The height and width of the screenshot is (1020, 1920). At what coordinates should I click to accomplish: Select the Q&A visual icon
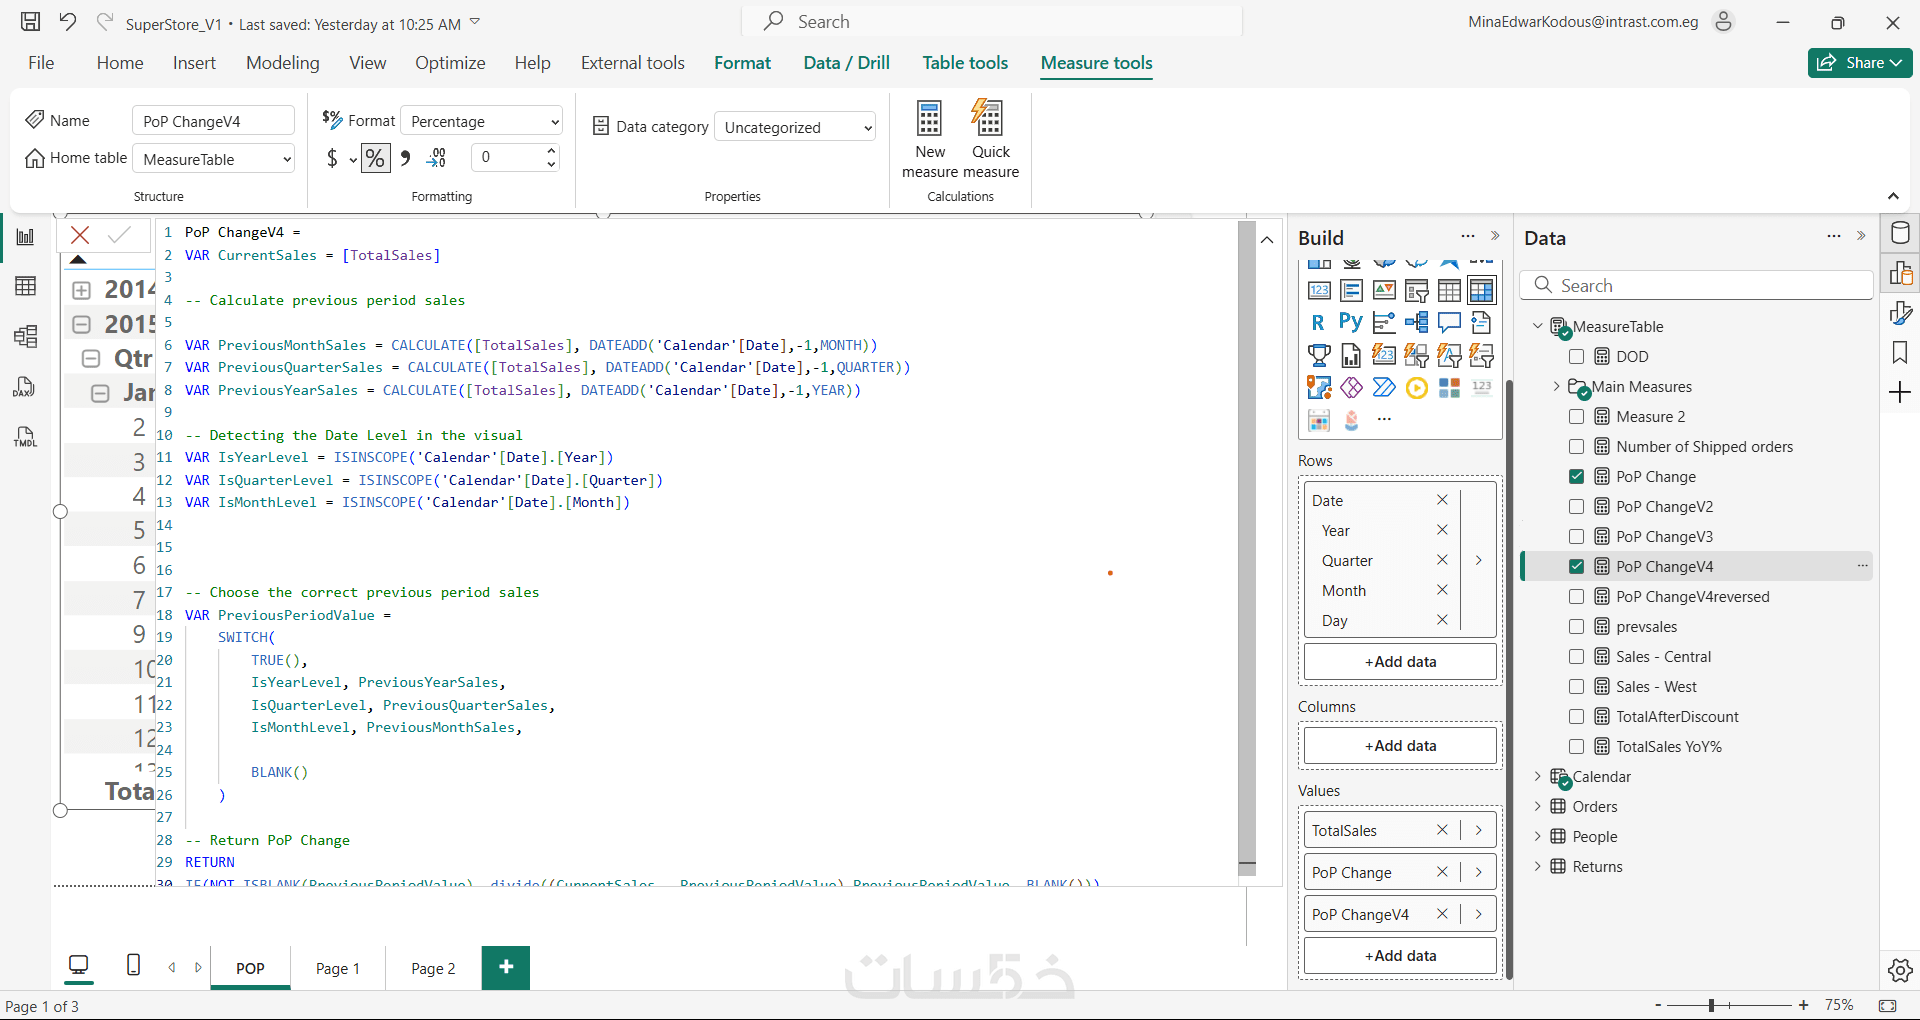1449,322
